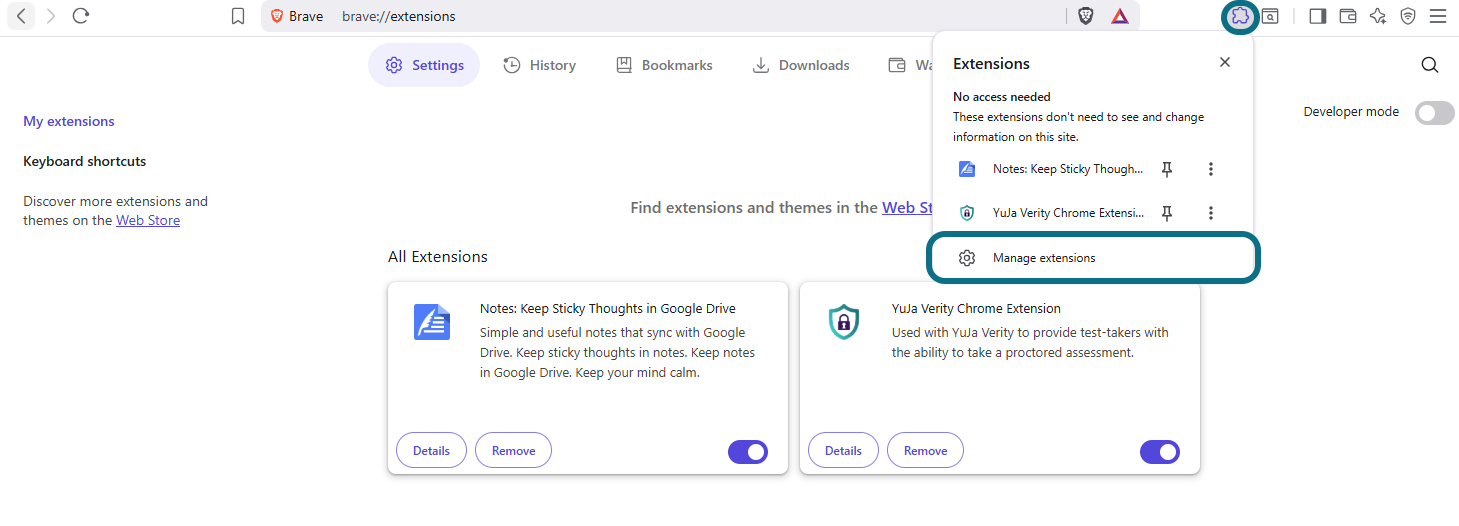Open the Web Store link in sidebar

tap(148, 220)
